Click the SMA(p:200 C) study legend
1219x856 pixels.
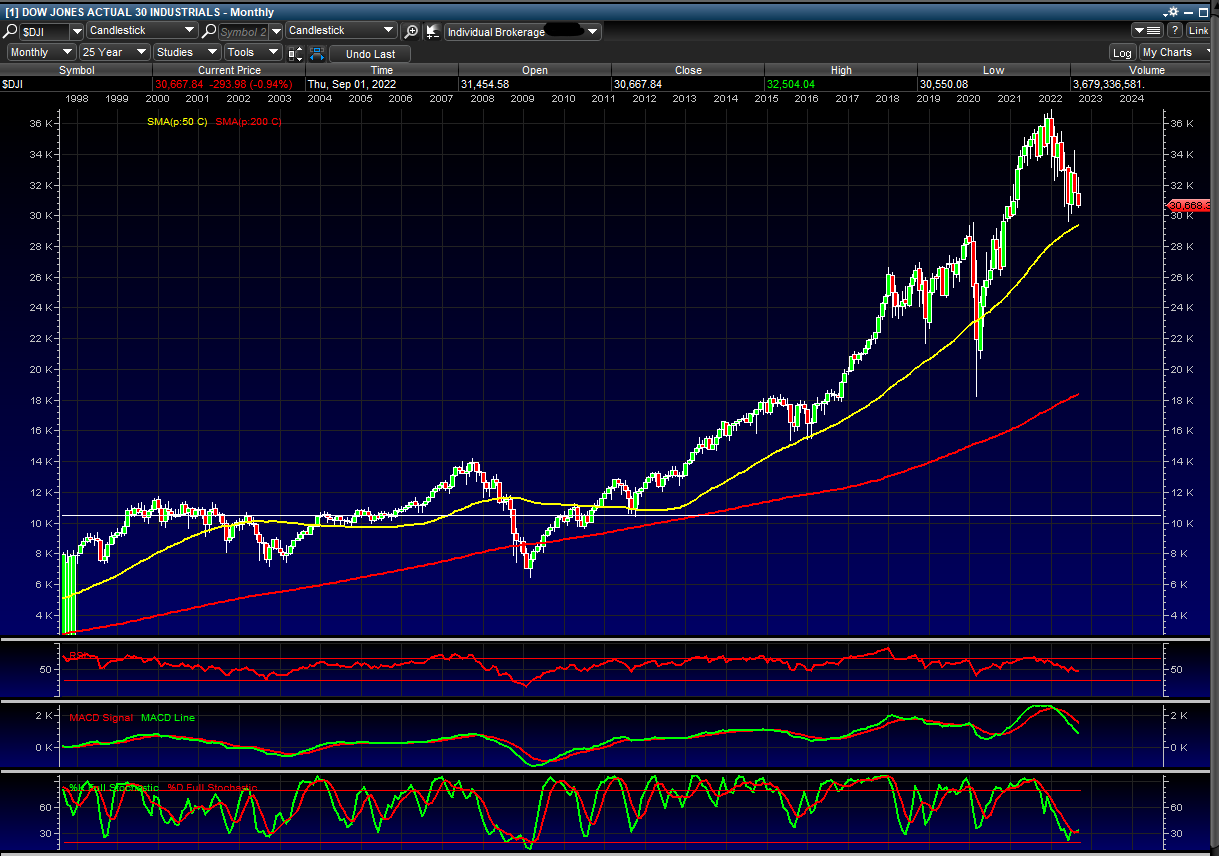pos(249,122)
